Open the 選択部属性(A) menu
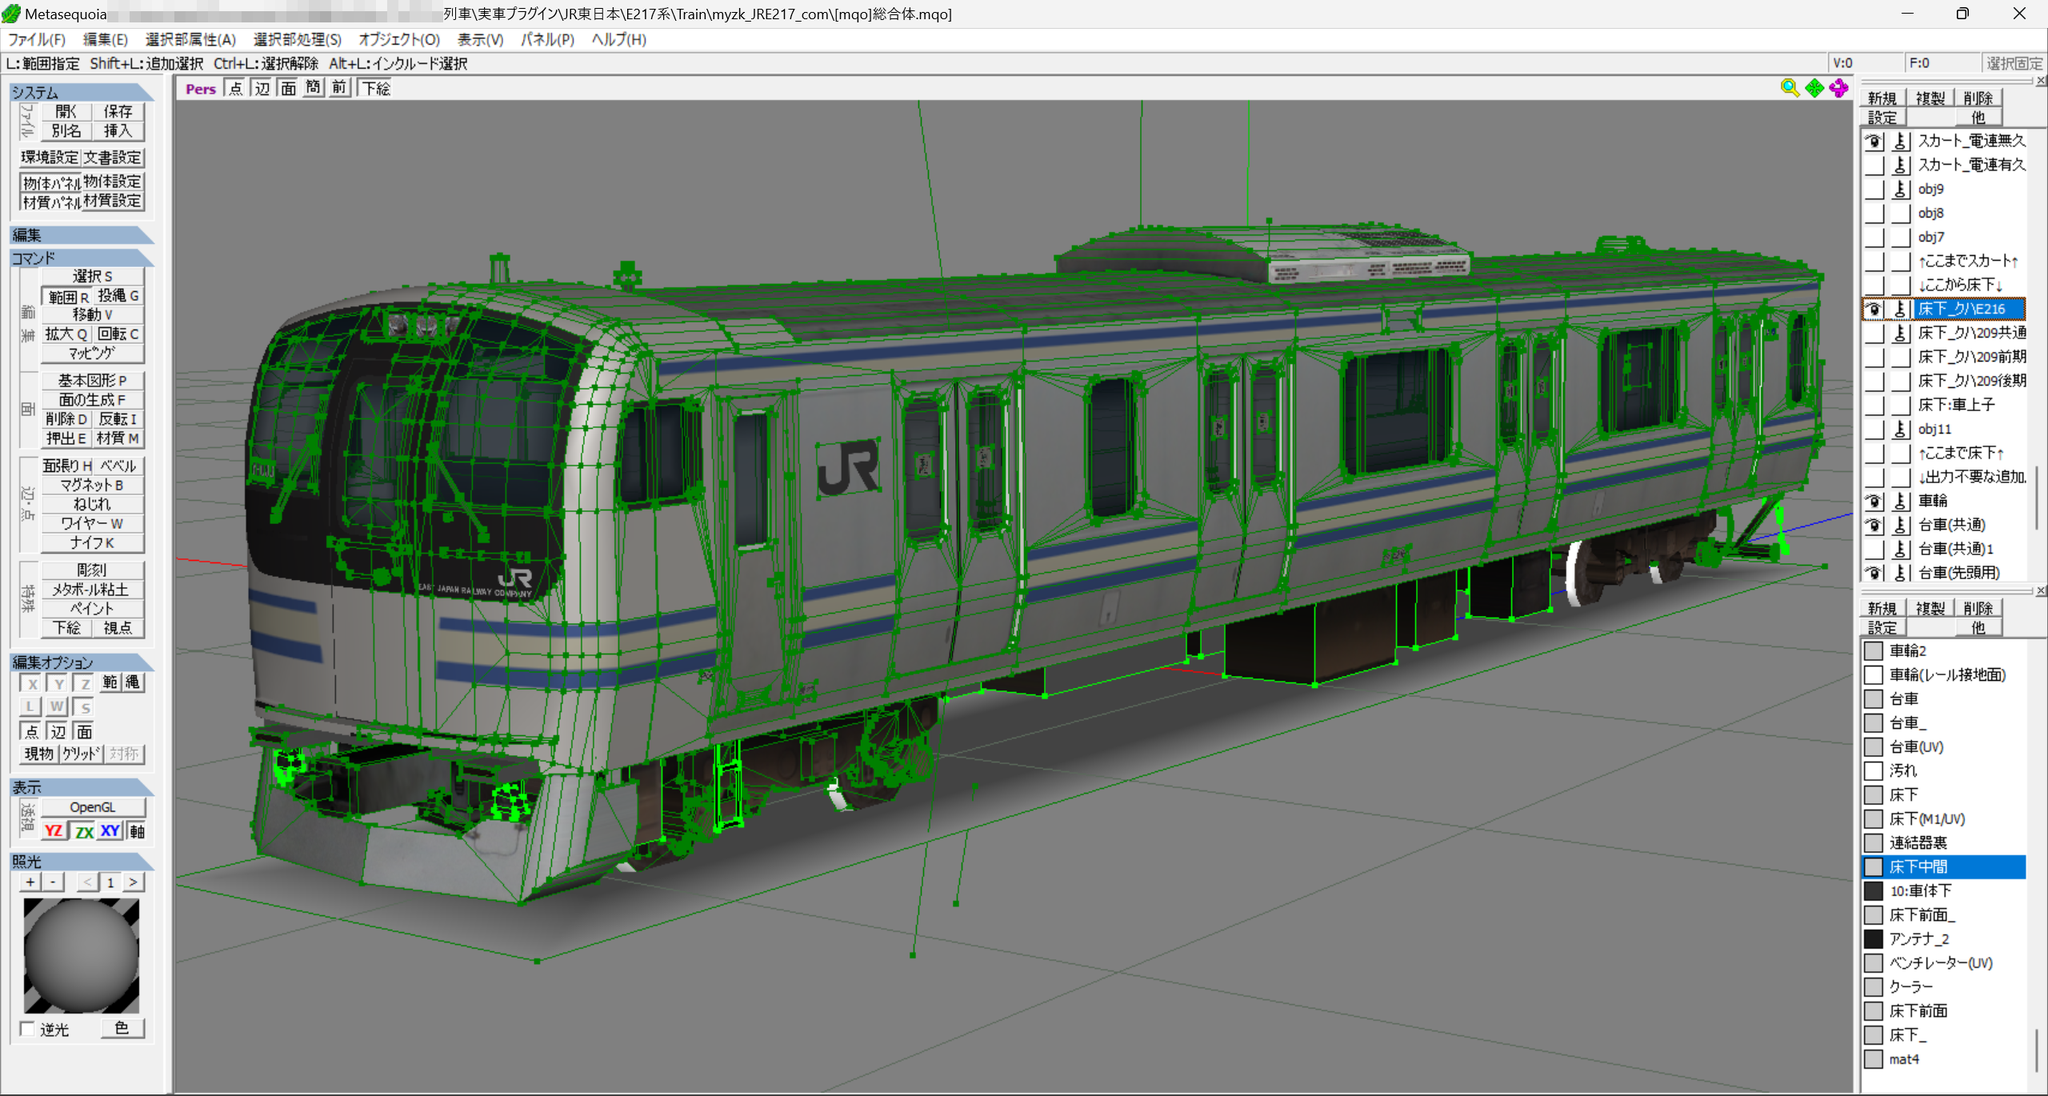The width and height of the screenshot is (2048, 1096). [191, 39]
